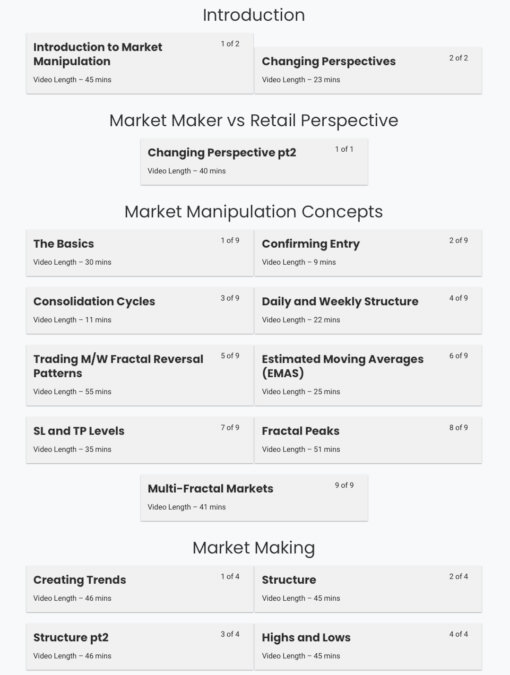Select the Consolidation Cycles video
The image size is (510, 675).
click(139, 310)
